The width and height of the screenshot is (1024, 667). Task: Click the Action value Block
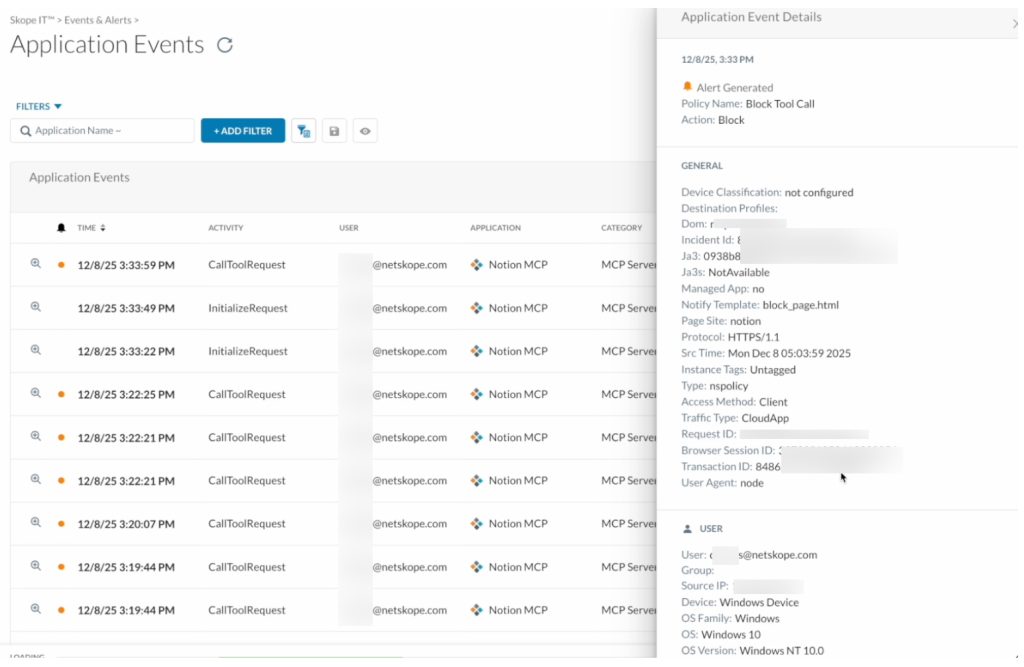pos(731,120)
